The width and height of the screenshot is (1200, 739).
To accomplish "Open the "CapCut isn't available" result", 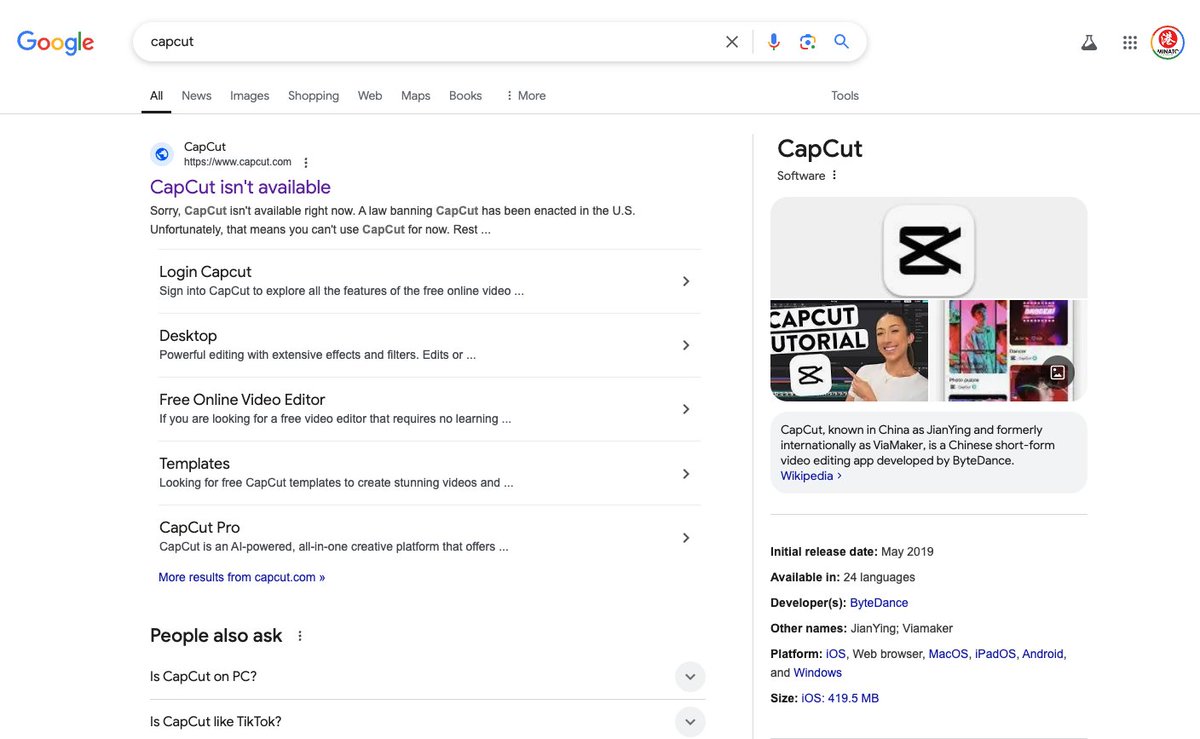I will click(240, 187).
